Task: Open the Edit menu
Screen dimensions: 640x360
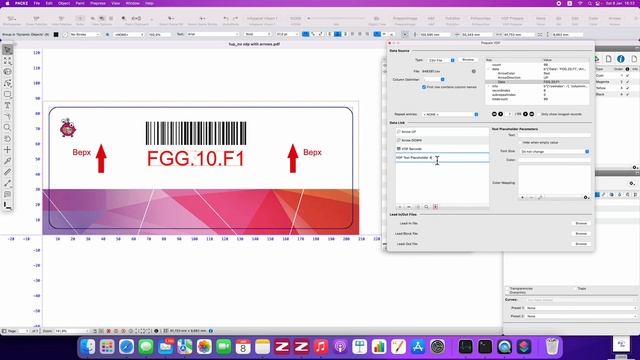Action: click(49, 3)
